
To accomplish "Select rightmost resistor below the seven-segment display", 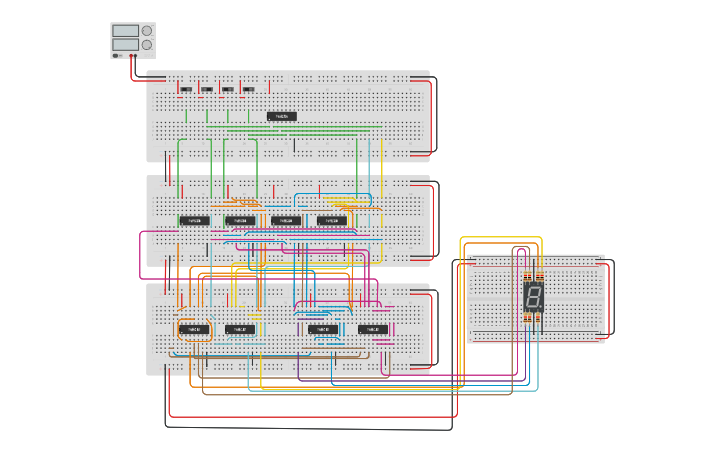I will [538, 318].
